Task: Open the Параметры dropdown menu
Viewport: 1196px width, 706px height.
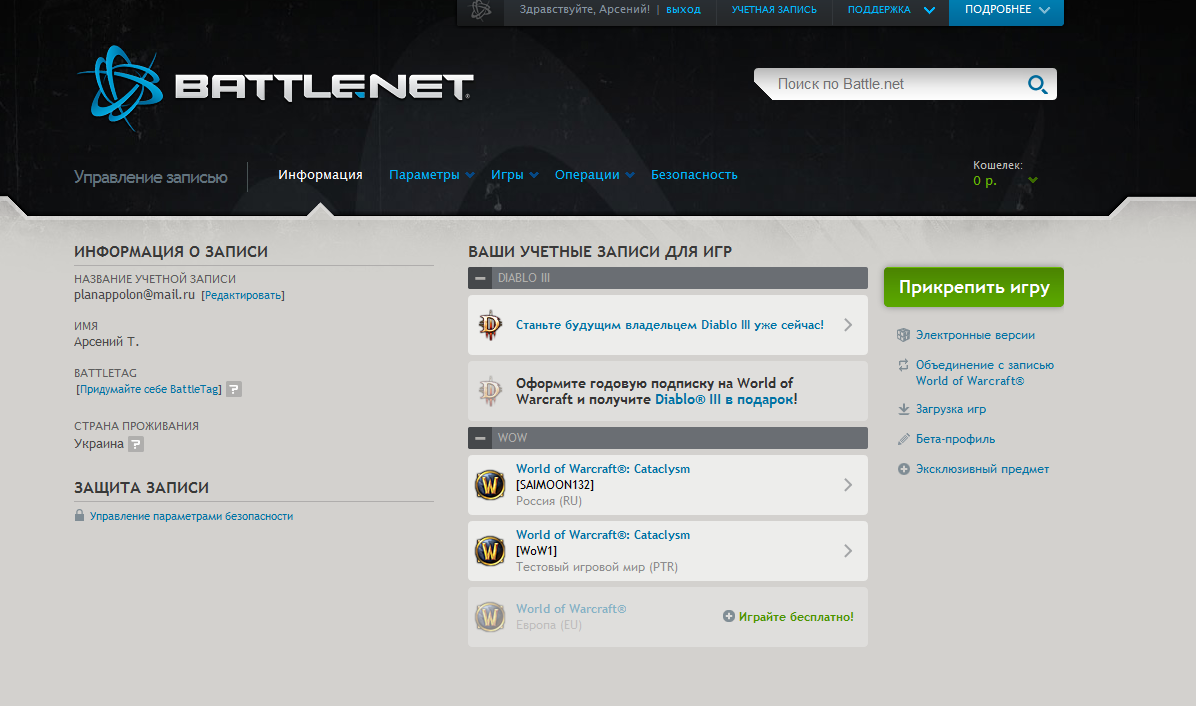Action: (x=432, y=175)
